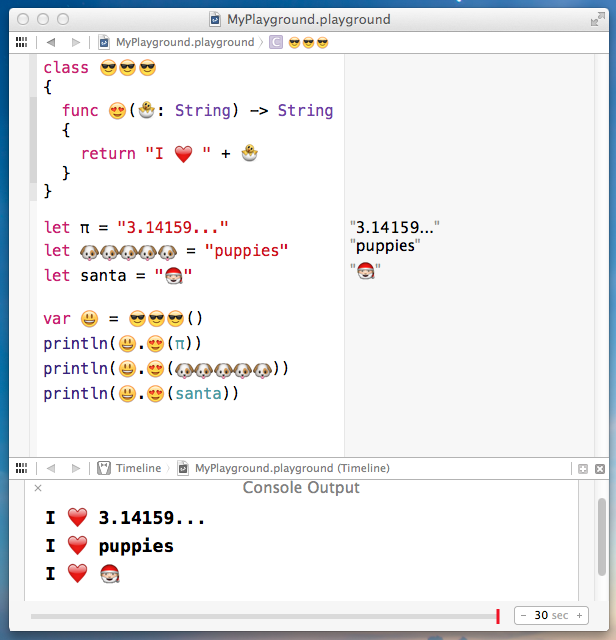The height and width of the screenshot is (640, 616).
Task: Open MyPlayground.playground breadcrumb in editor jump bar
Action: [185, 42]
